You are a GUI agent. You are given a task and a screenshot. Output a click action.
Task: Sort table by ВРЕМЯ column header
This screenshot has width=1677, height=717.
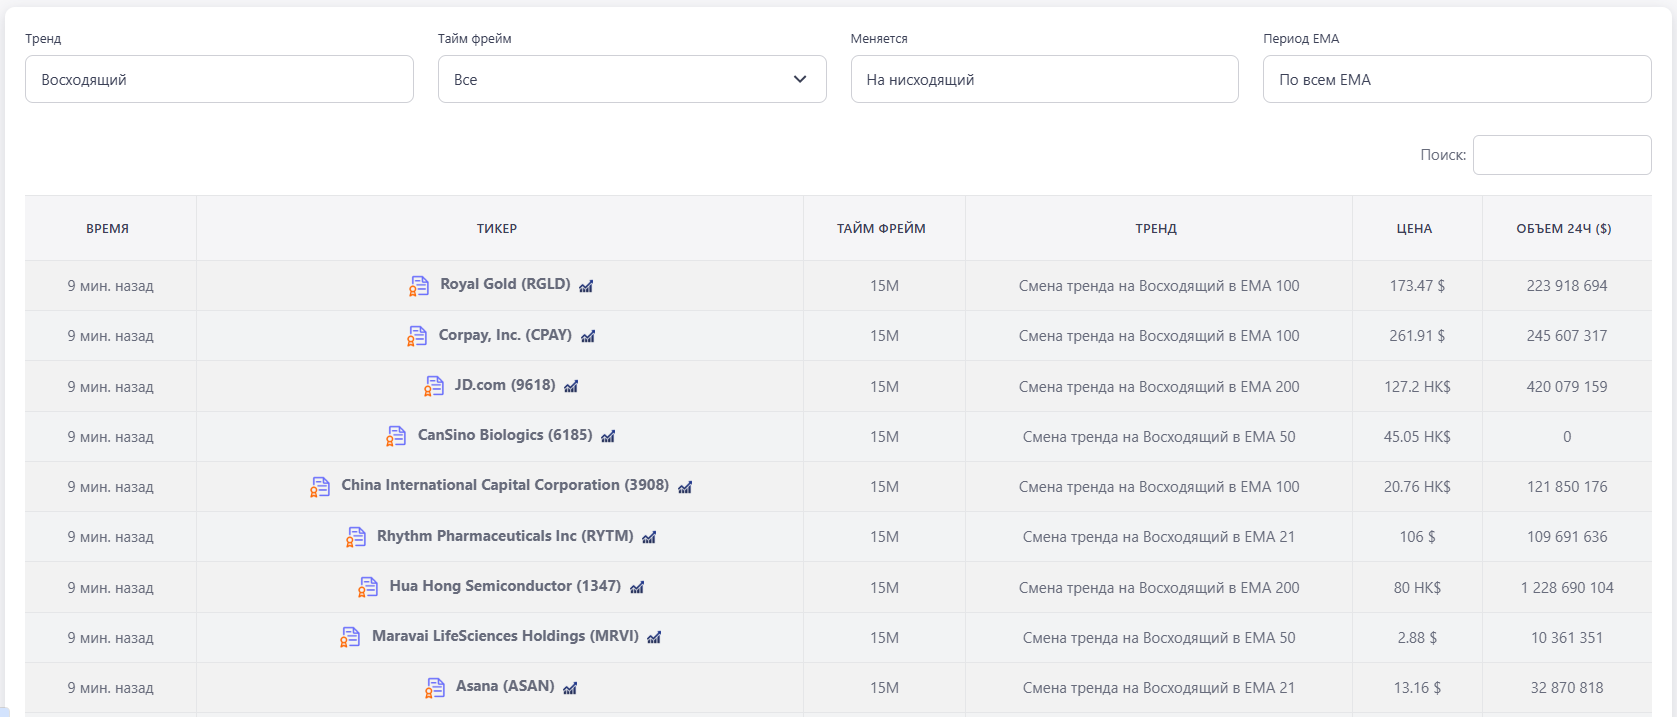click(108, 229)
